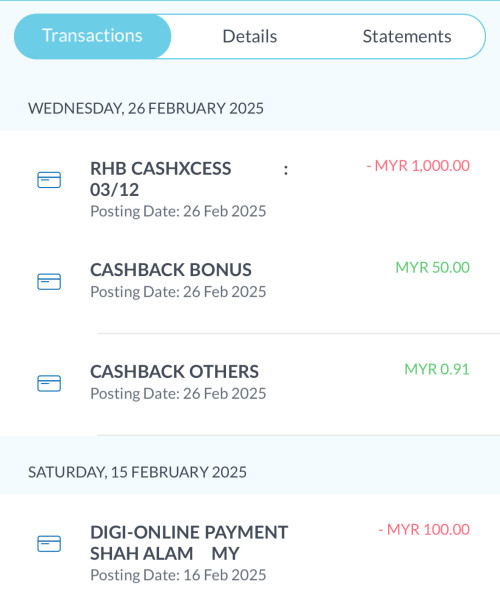Tap card icon beside CASHBACK BONUS
Screen dimensions: 500x592
49,282
